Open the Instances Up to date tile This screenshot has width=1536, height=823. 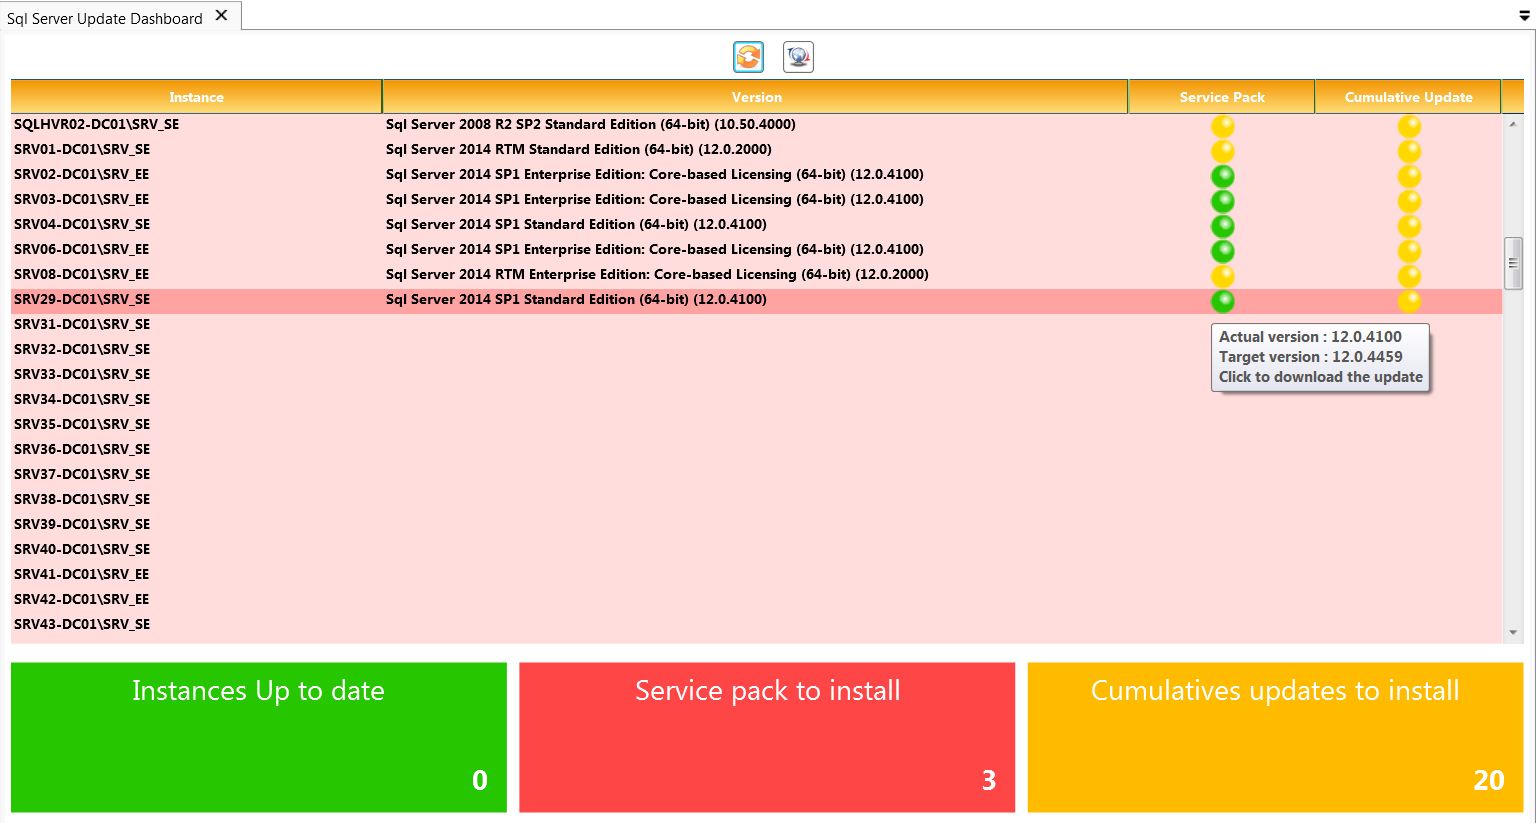[x=259, y=737]
